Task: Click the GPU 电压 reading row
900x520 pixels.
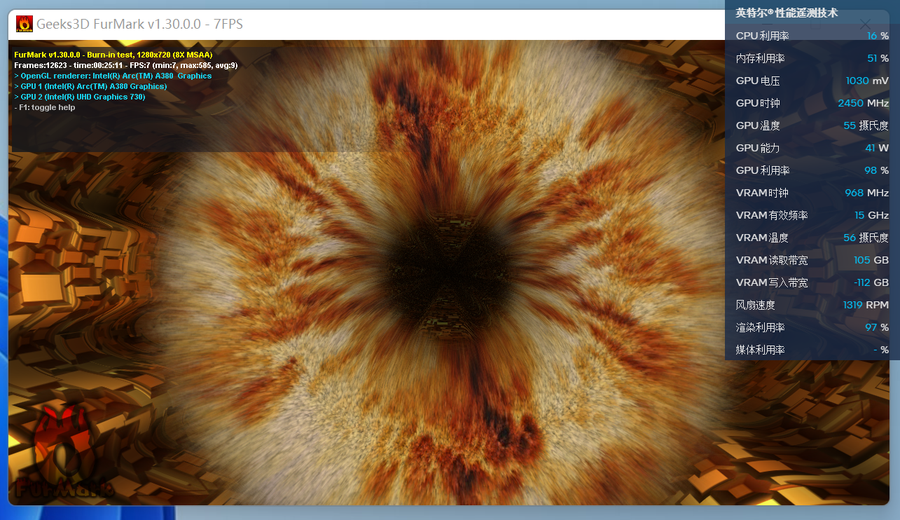Action: click(x=811, y=81)
